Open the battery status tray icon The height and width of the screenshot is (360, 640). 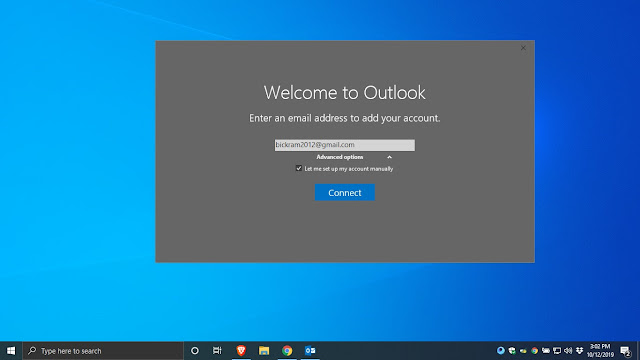point(546,351)
